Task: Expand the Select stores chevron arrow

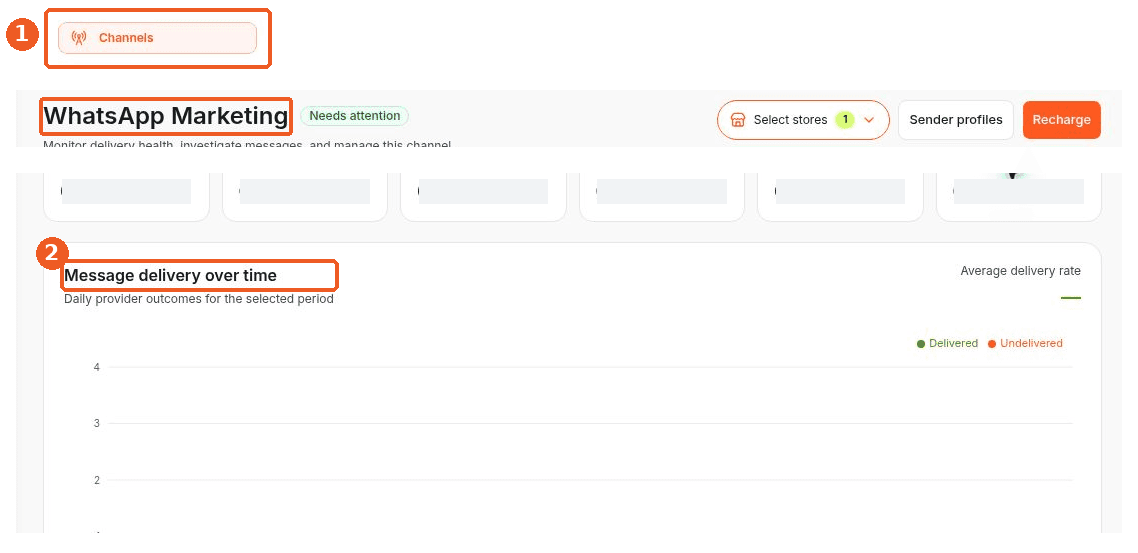Action: [x=869, y=120]
